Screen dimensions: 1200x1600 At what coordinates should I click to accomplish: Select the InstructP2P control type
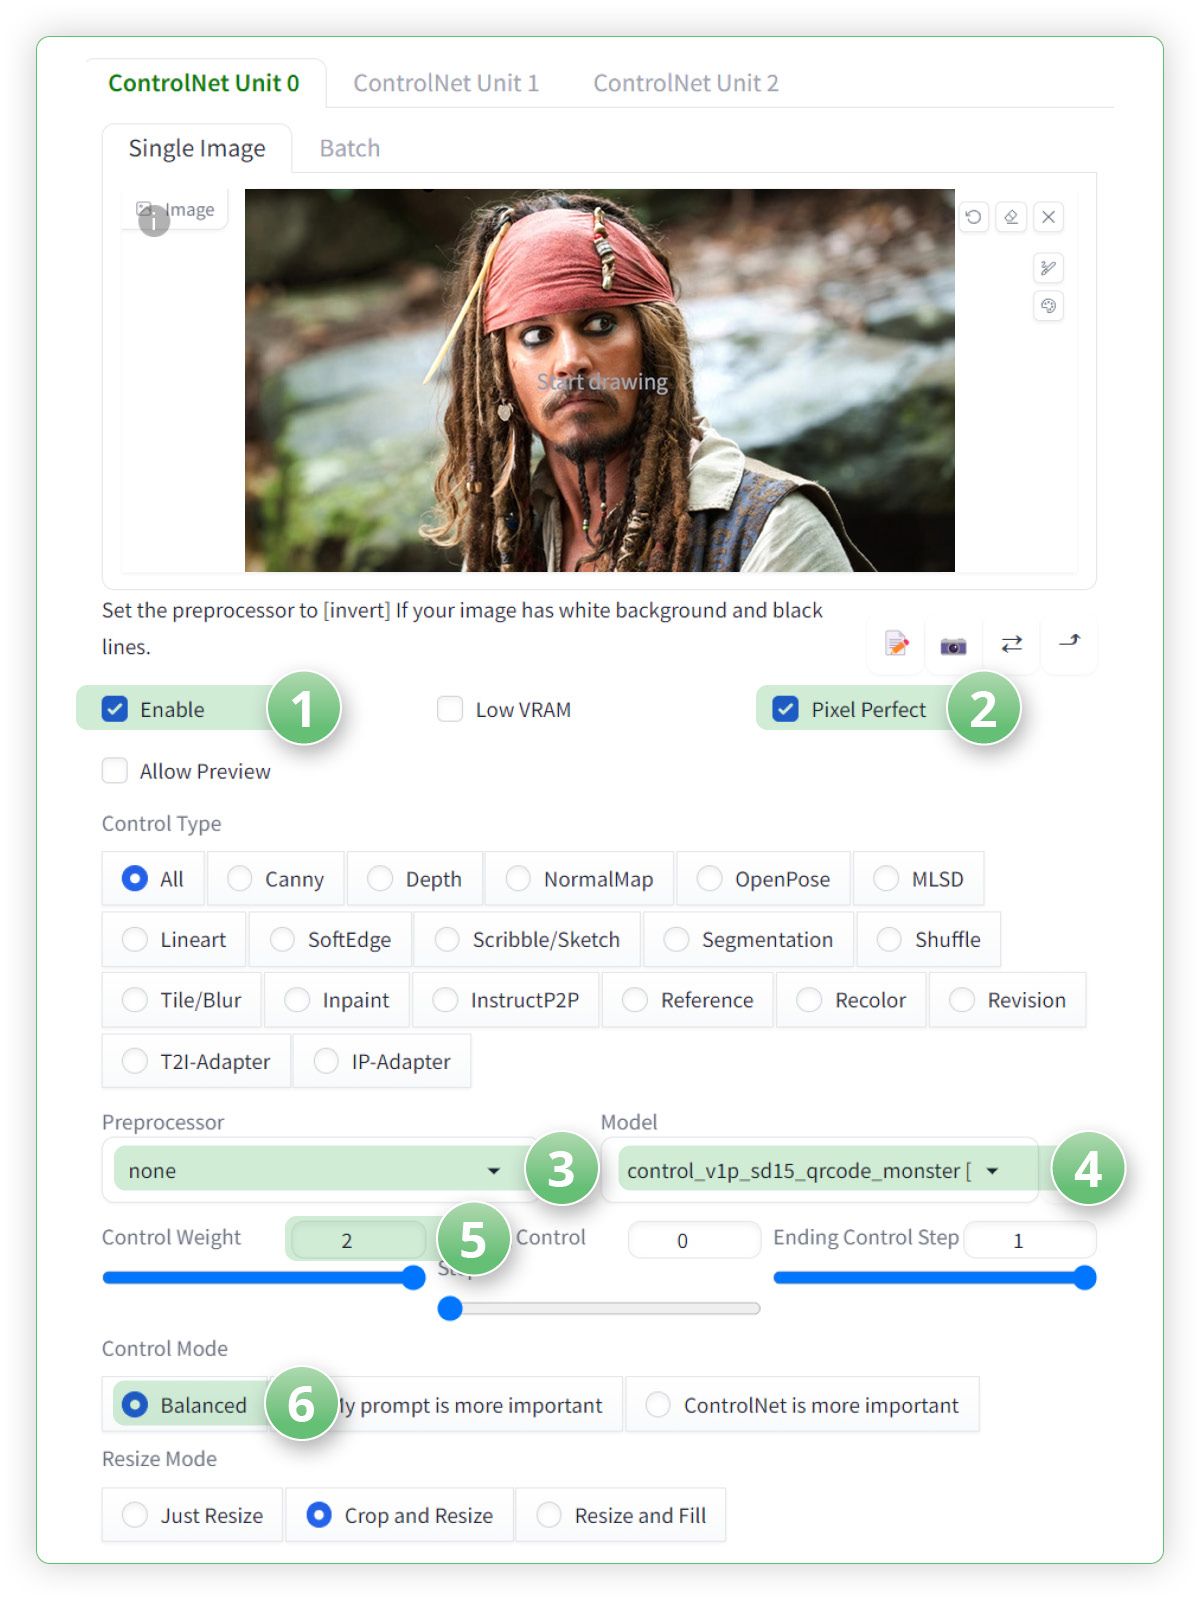(506, 1000)
